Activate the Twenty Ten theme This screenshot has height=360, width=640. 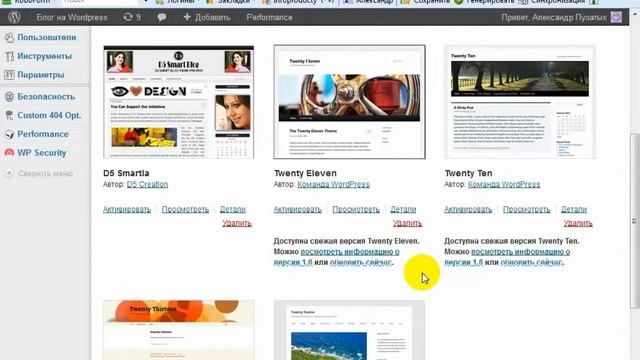[468, 209]
